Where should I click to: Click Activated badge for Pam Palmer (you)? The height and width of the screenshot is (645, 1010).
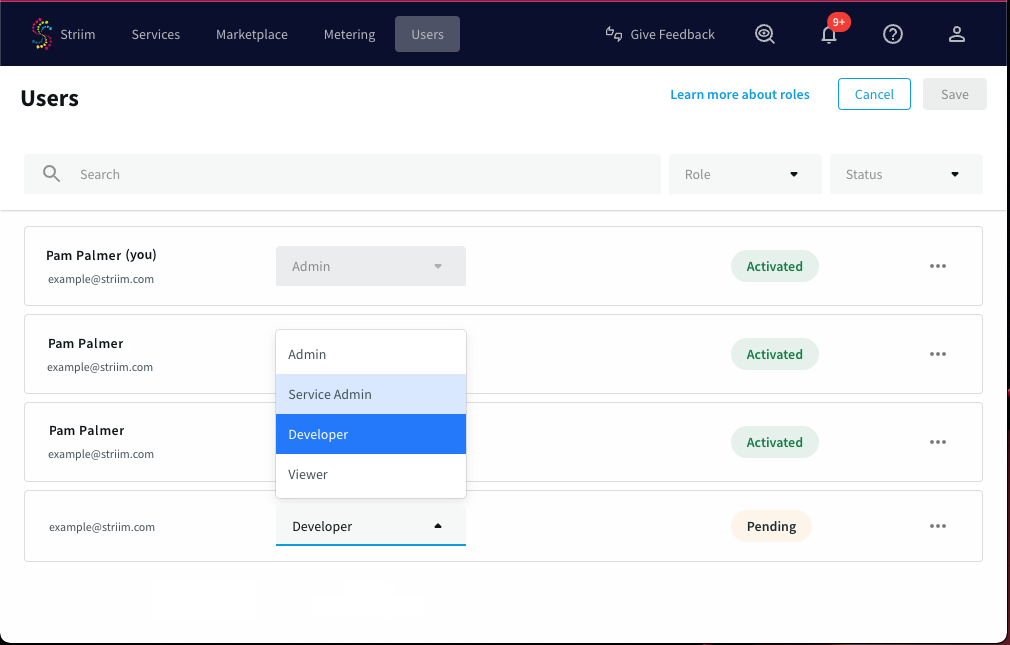click(775, 266)
